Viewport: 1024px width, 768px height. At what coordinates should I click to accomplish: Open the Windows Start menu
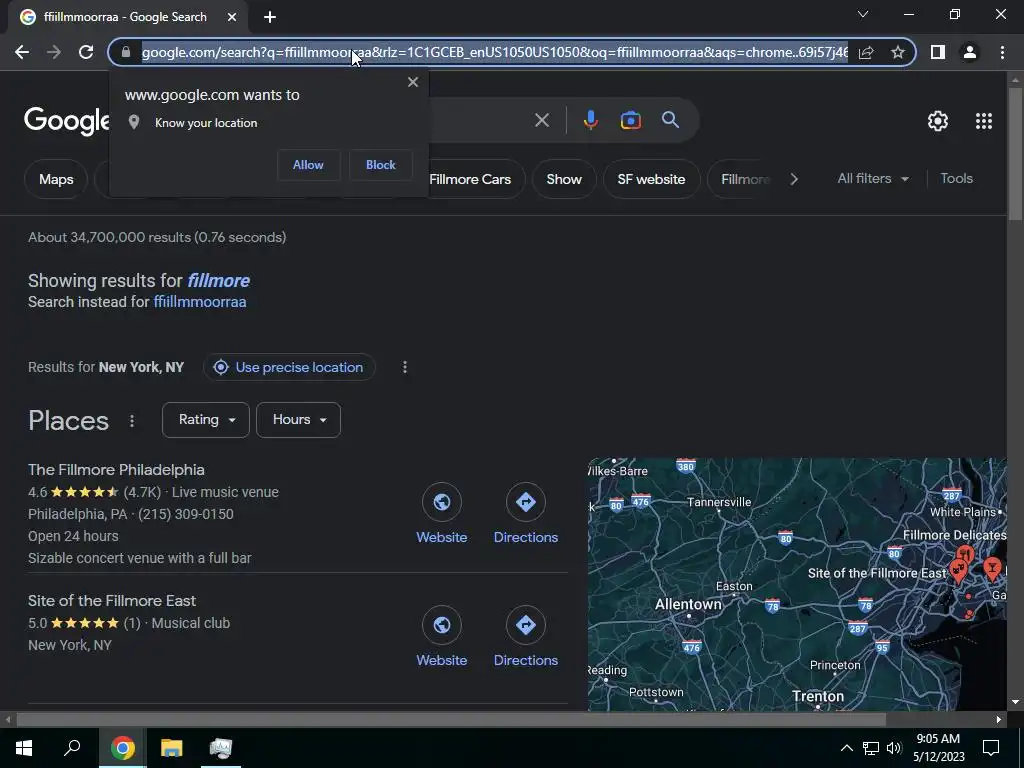pos(24,748)
